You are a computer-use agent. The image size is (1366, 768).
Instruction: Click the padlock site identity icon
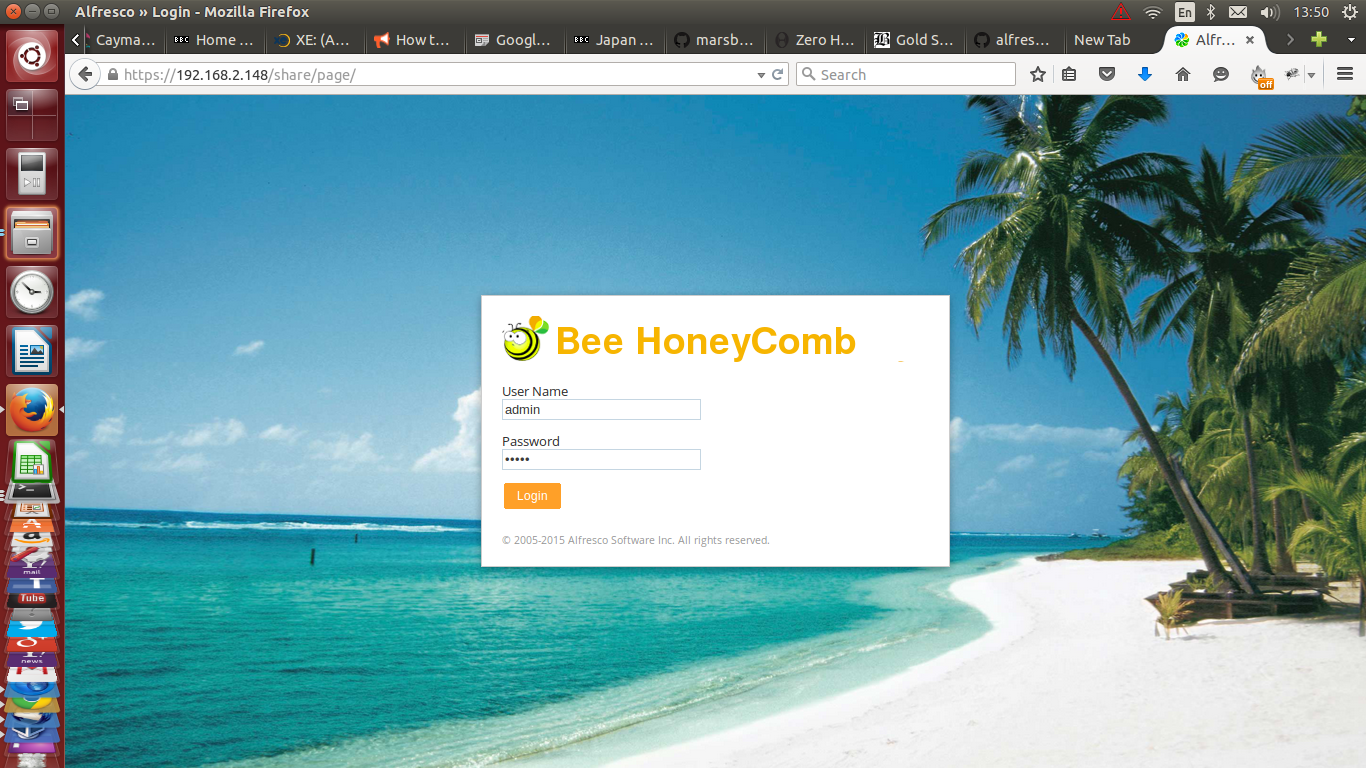click(x=112, y=75)
